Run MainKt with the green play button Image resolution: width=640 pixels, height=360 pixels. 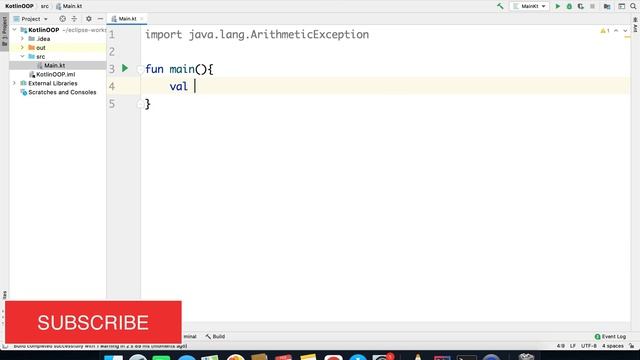point(558,6)
